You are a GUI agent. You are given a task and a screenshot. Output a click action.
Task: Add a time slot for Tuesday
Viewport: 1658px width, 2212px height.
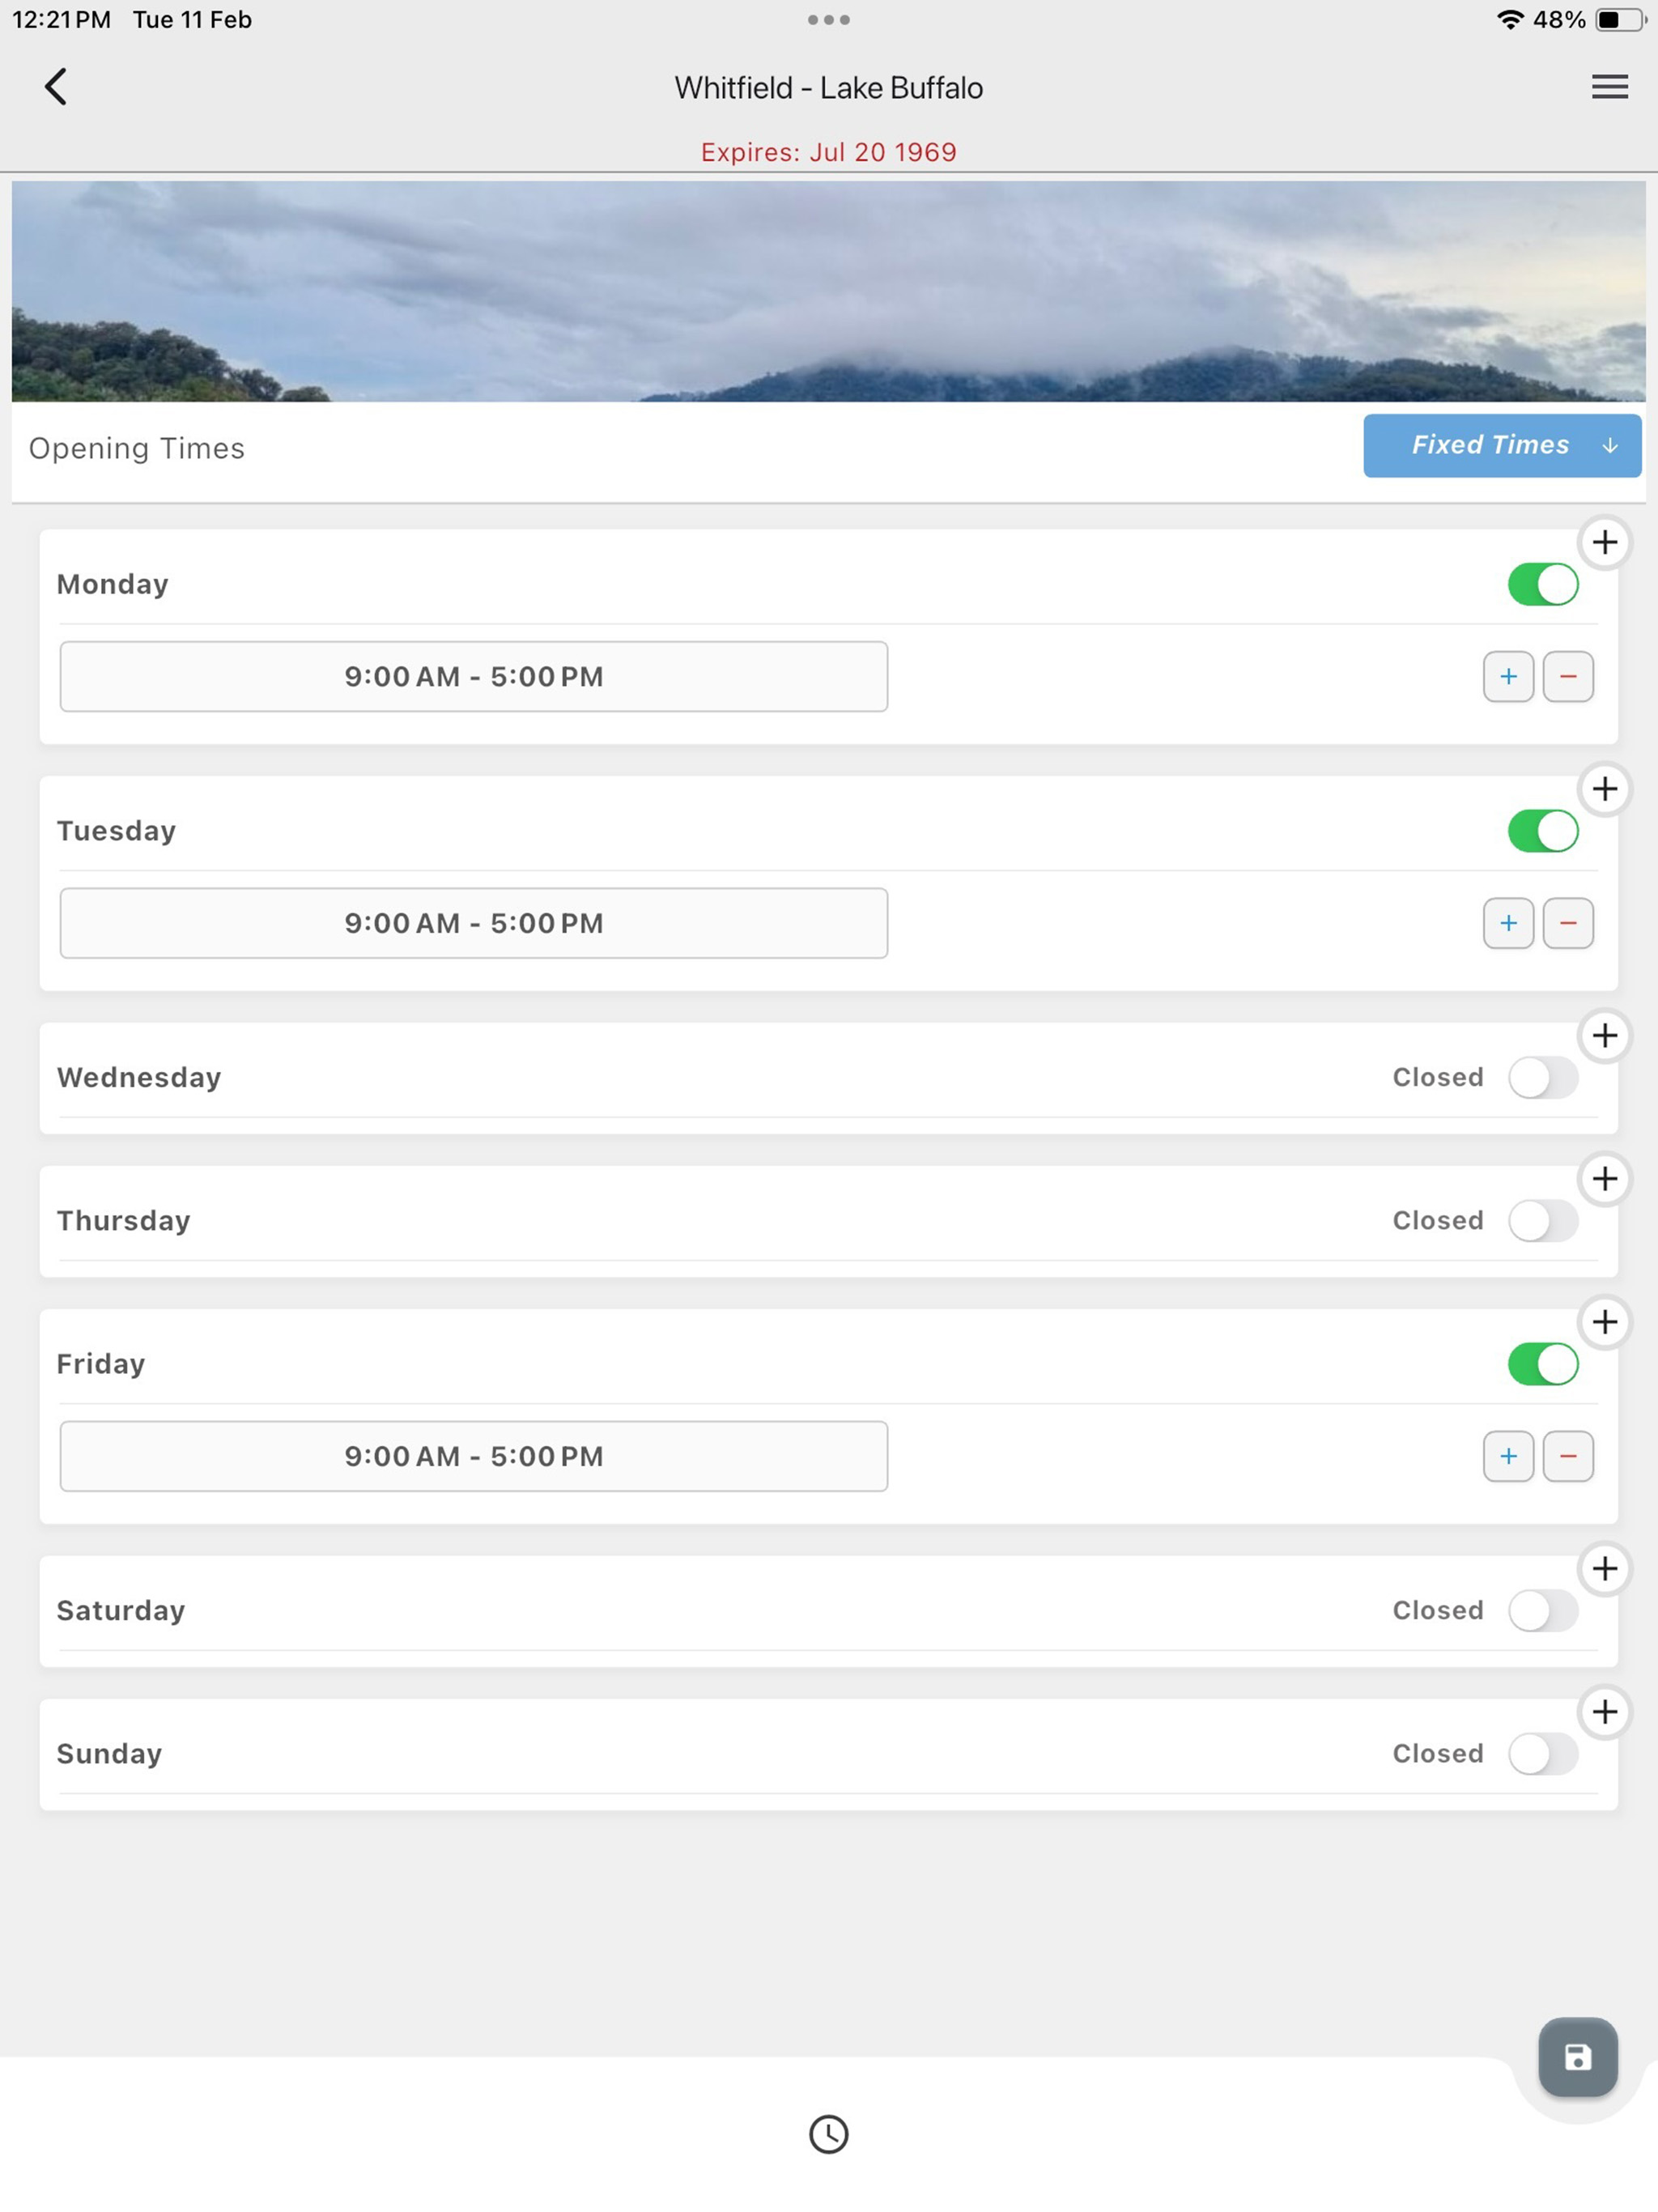[1508, 923]
